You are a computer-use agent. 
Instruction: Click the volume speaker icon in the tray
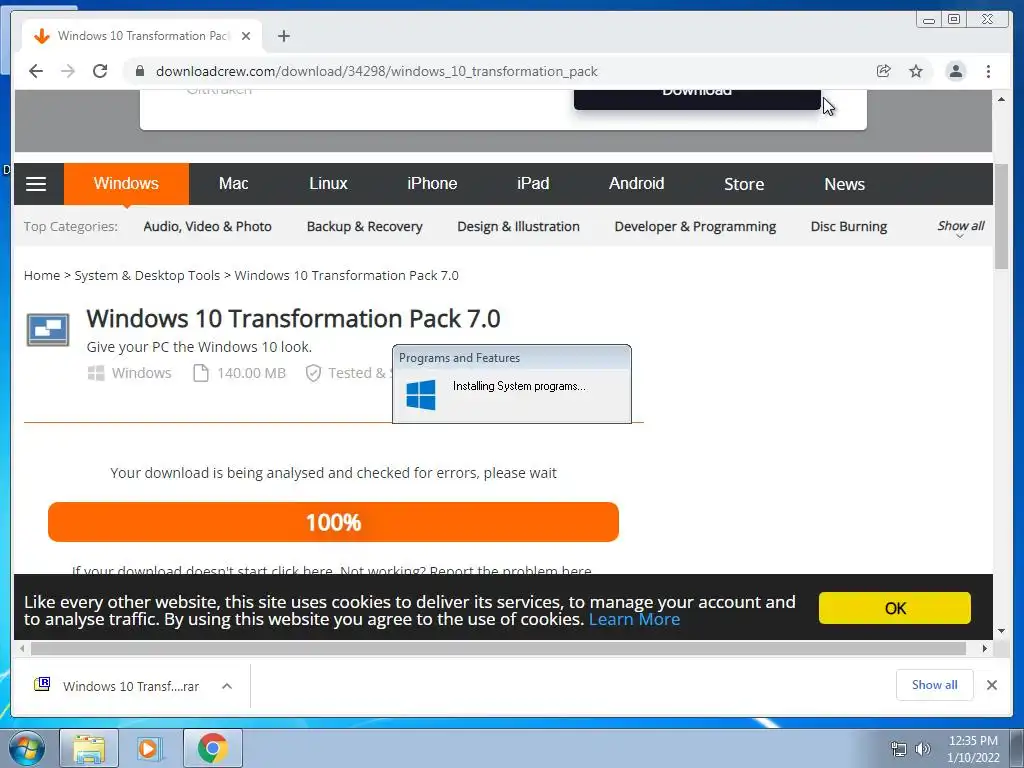click(923, 749)
